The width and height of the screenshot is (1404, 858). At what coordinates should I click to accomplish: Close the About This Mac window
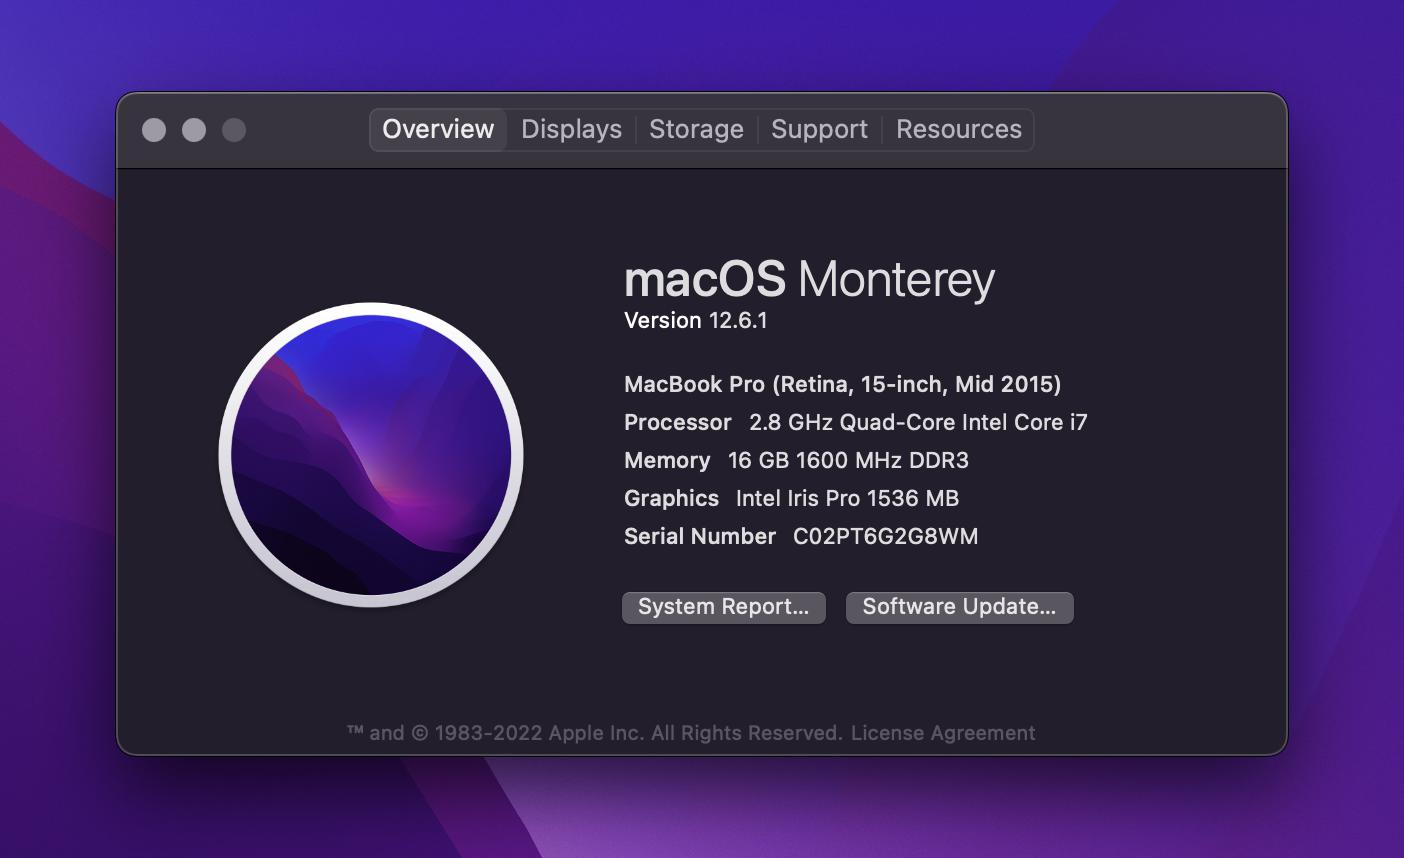154,130
